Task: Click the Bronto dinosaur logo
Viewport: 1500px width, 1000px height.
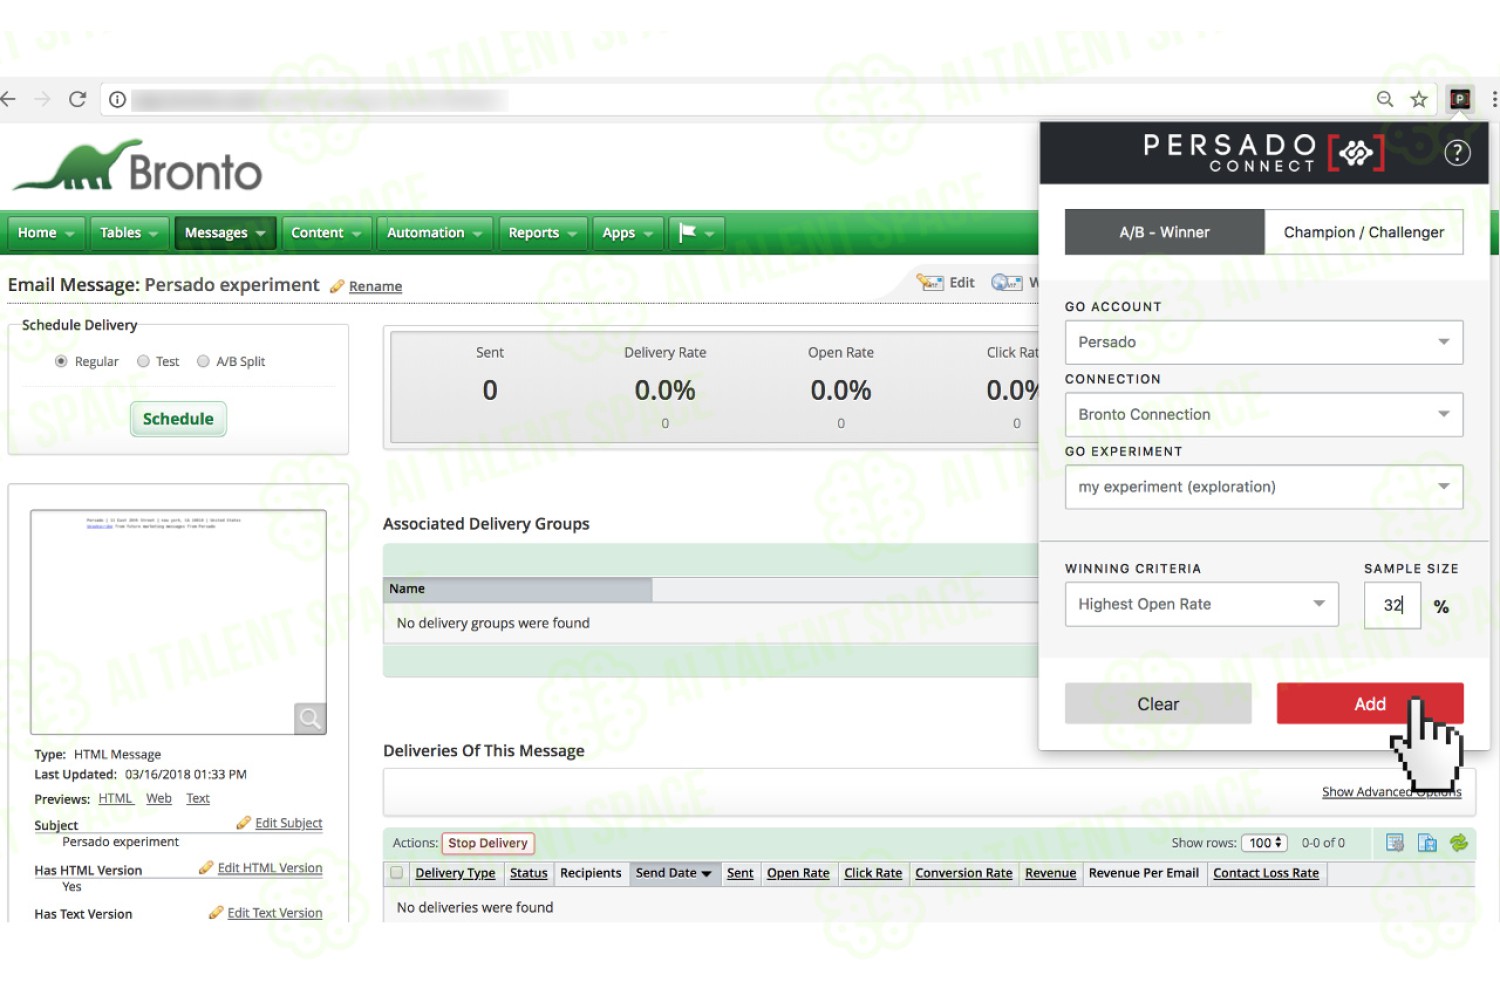Action: (x=137, y=166)
